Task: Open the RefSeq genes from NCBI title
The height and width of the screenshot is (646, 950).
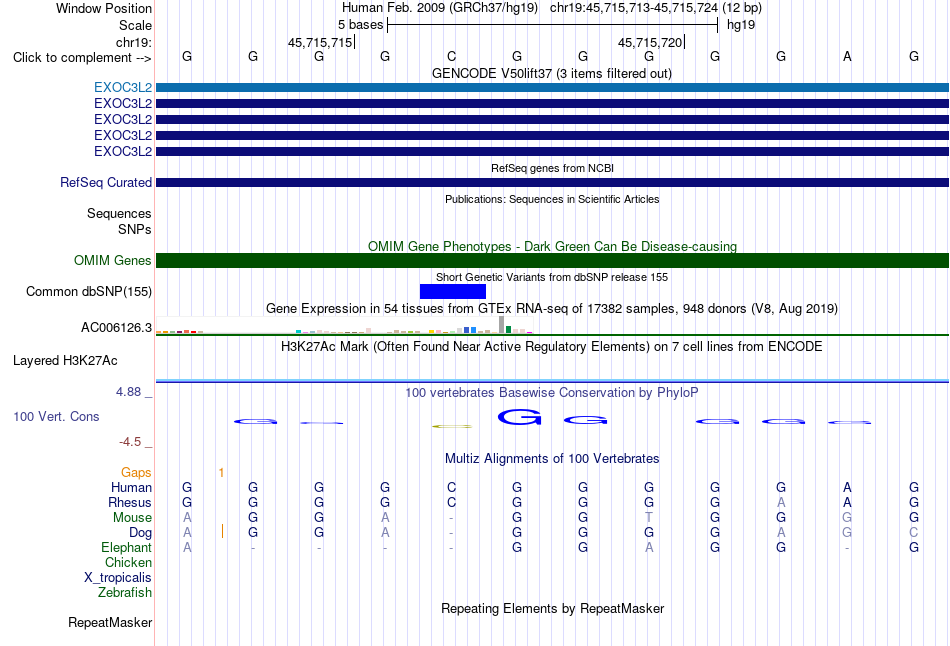Action: point(553,168)
